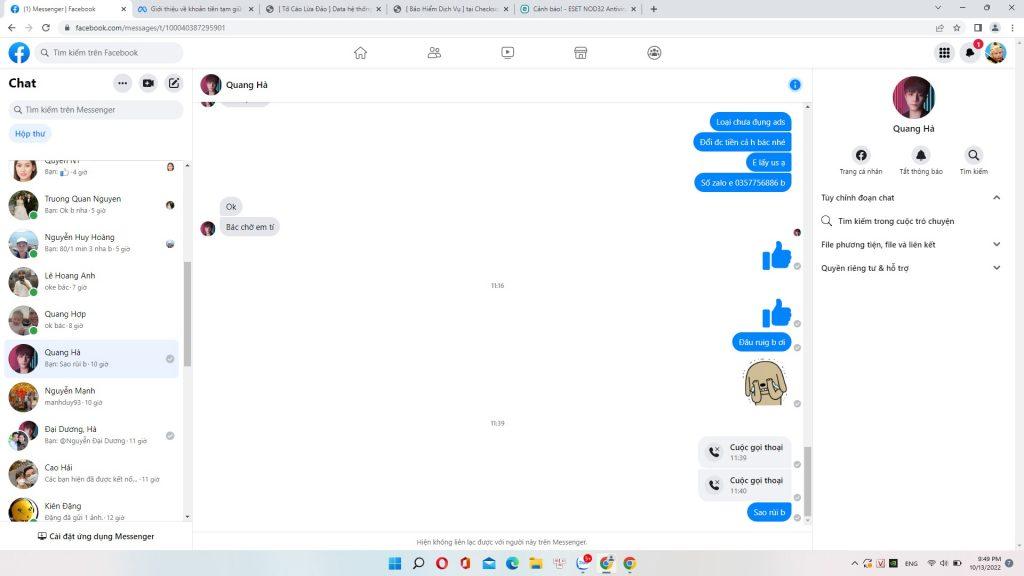Open the Facebook Watch video icon
This screenshot has width=1024, height=576.
pyautogui.click(x=507, y=53)
